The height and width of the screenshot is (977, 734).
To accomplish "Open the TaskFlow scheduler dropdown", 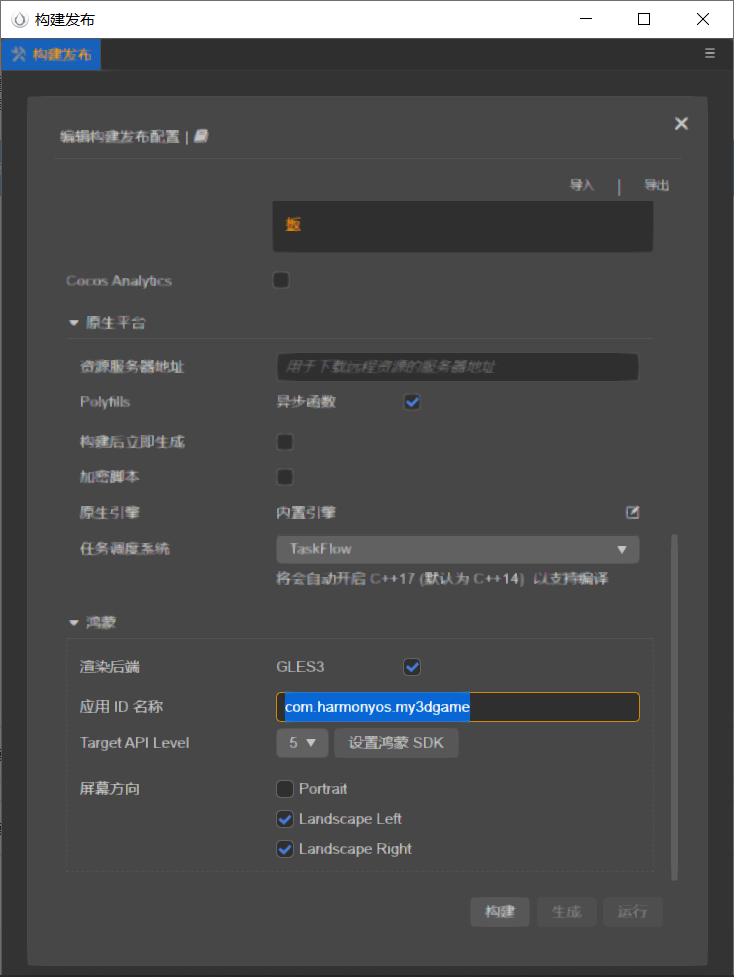I will coord(458,549).
